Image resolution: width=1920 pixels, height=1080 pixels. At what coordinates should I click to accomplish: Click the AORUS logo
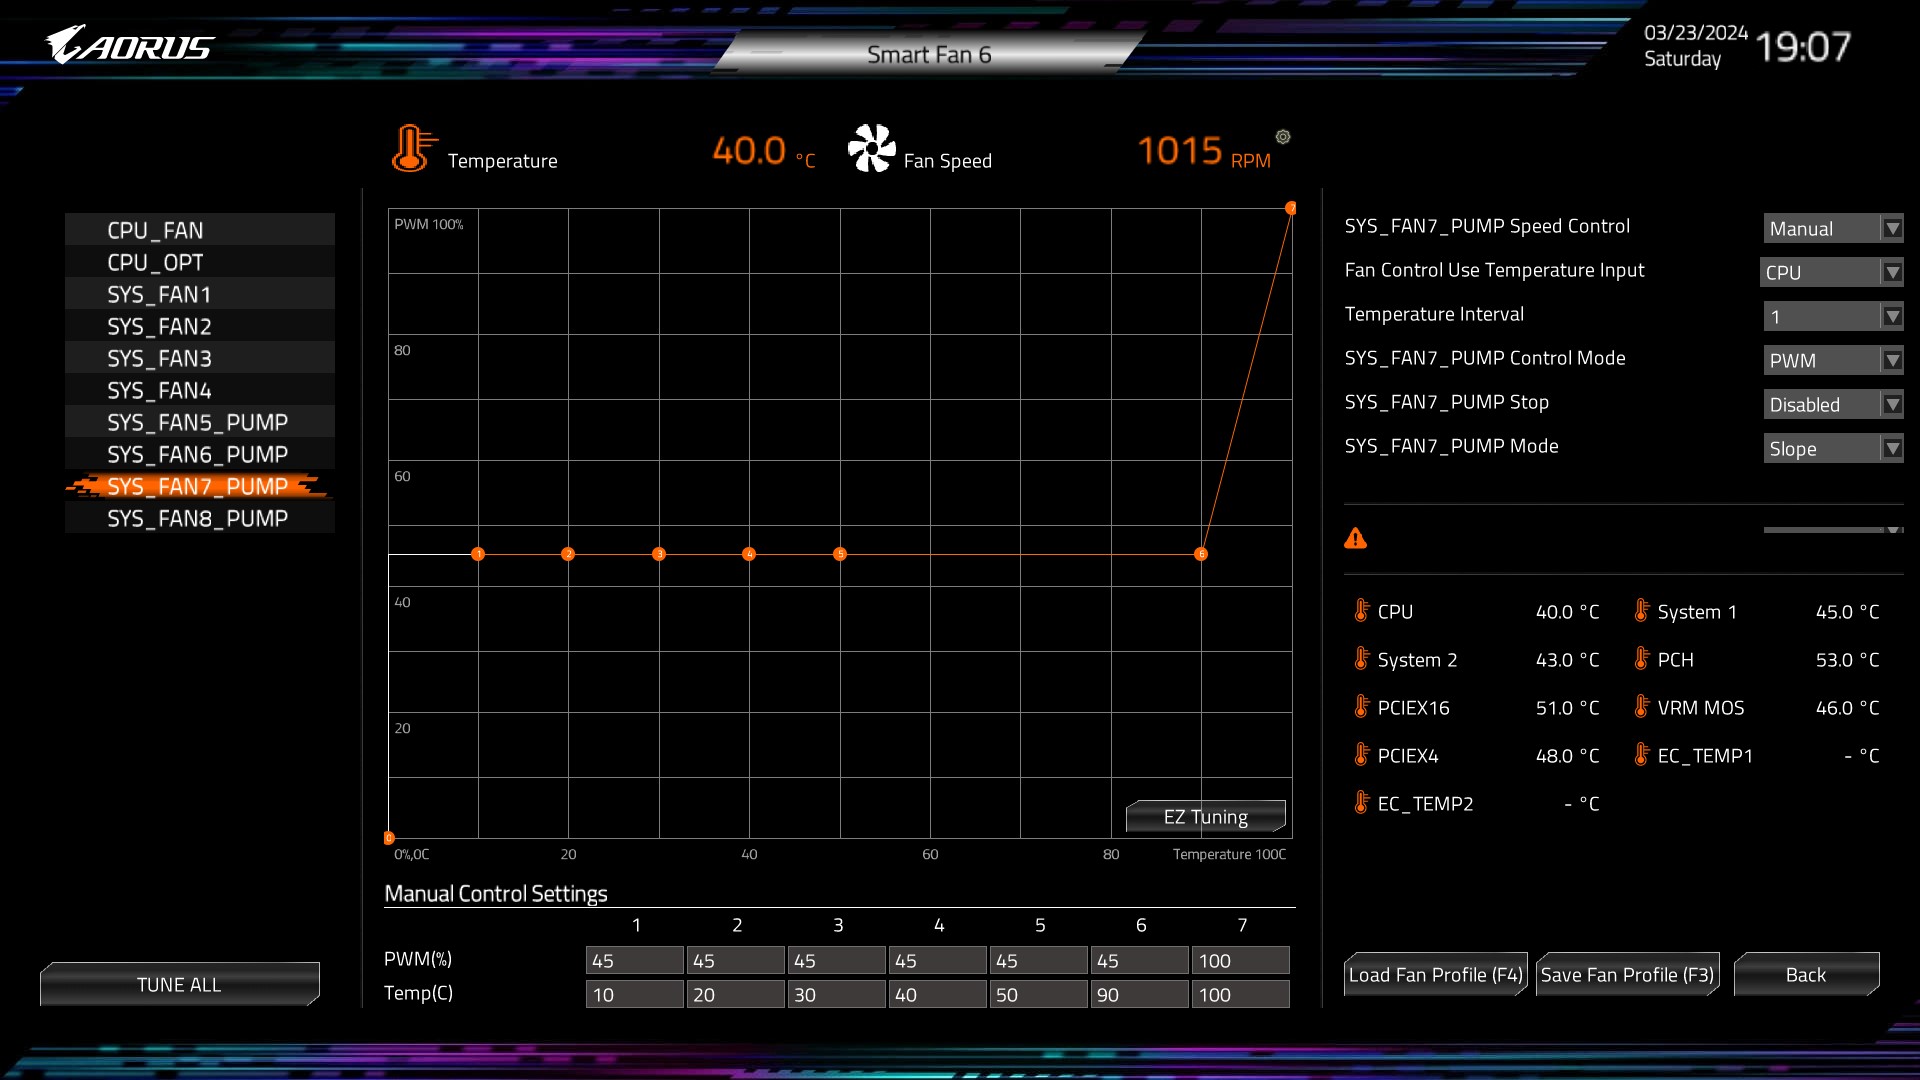pyautogui.click(x=129, y=46)
